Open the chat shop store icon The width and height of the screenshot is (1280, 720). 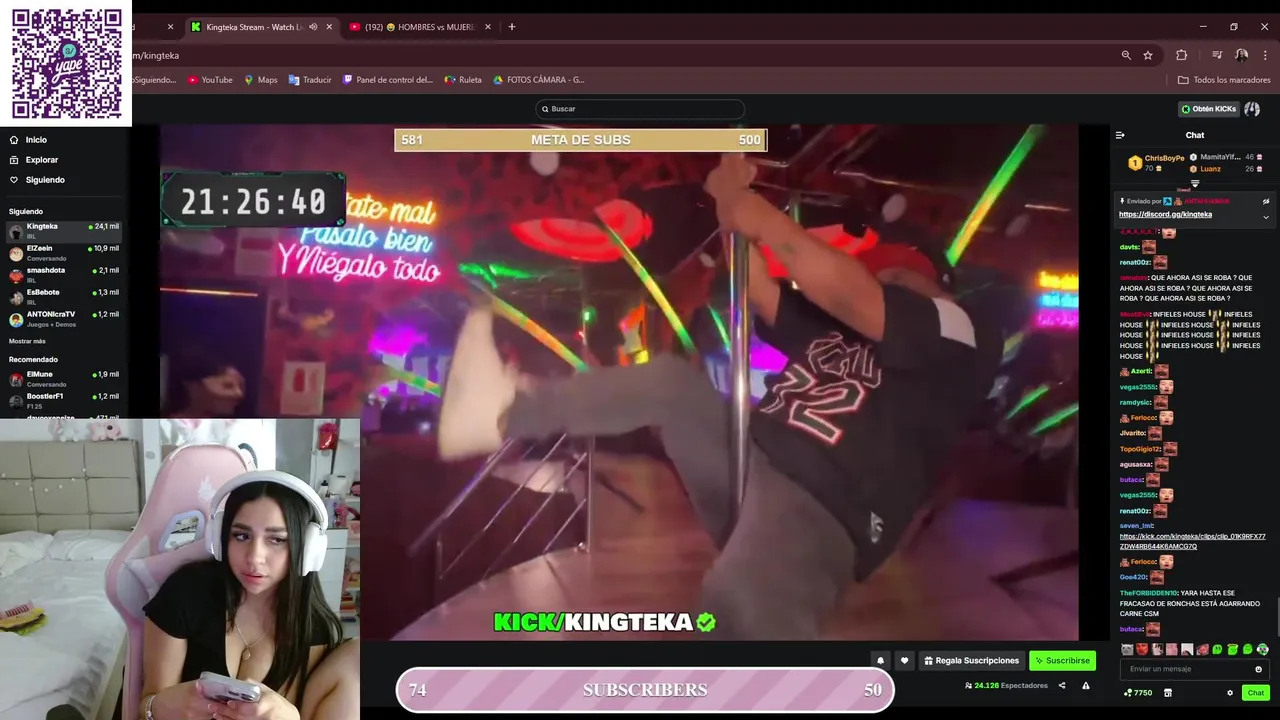pos(1167,693)
